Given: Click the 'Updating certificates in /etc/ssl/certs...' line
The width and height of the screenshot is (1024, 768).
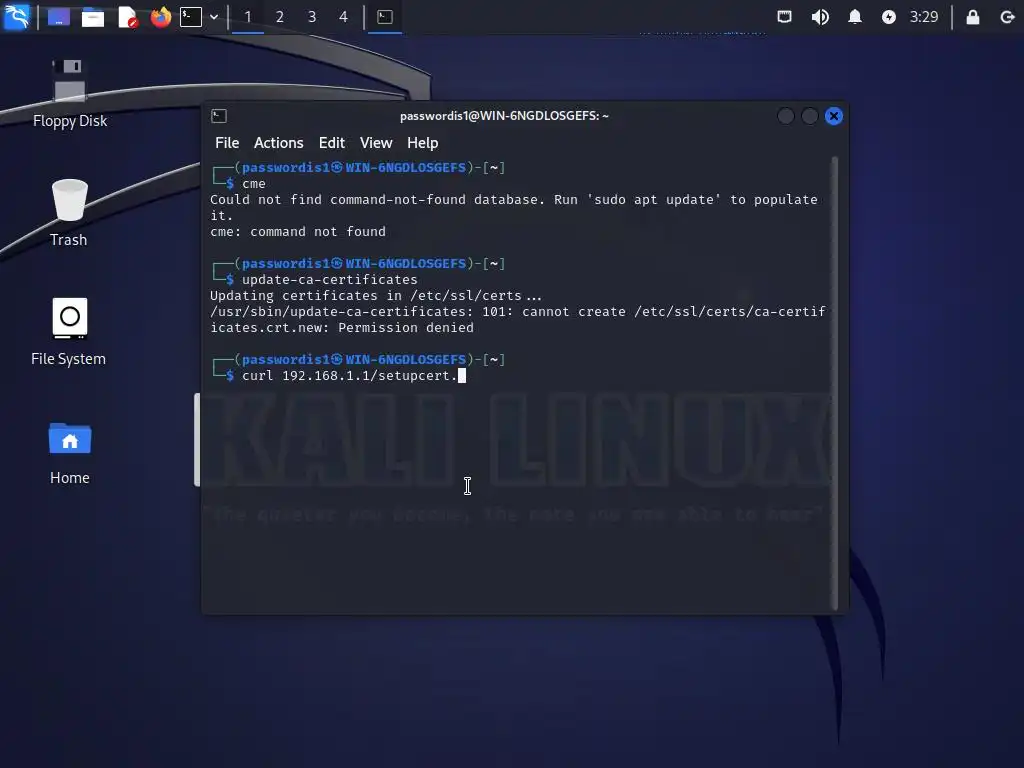Looking at the screenshot, I should [x=376, y=296].
